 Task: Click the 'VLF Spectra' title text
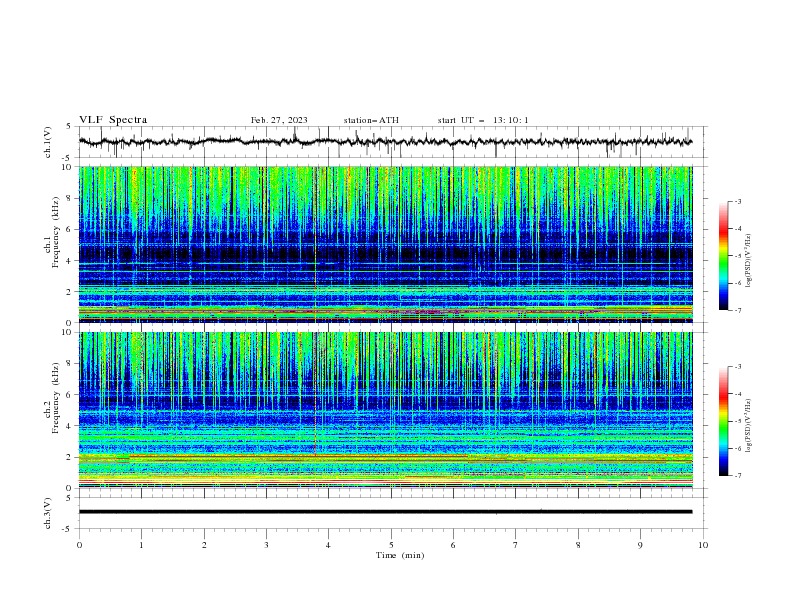click(x=113, y=120)
